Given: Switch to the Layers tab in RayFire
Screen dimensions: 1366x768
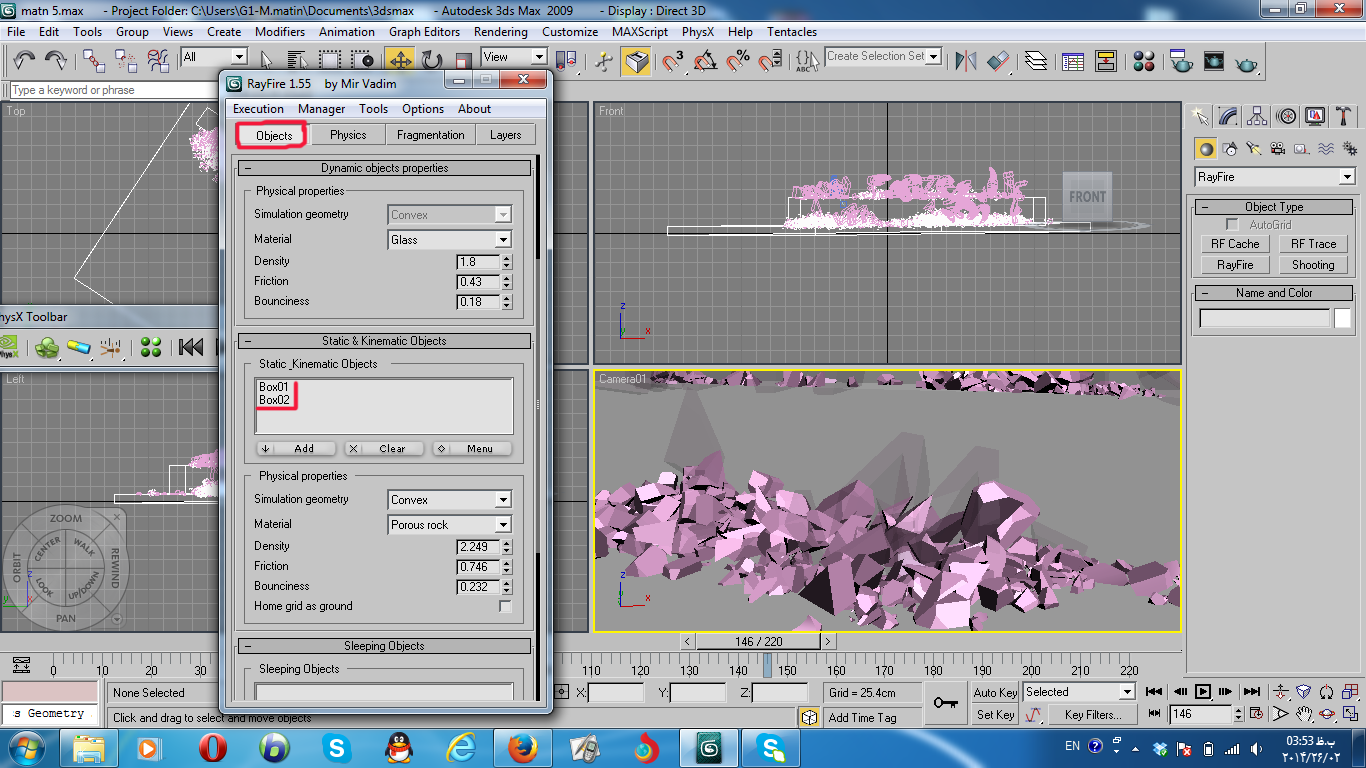Looking at the screenshot, I should (505, 135).
